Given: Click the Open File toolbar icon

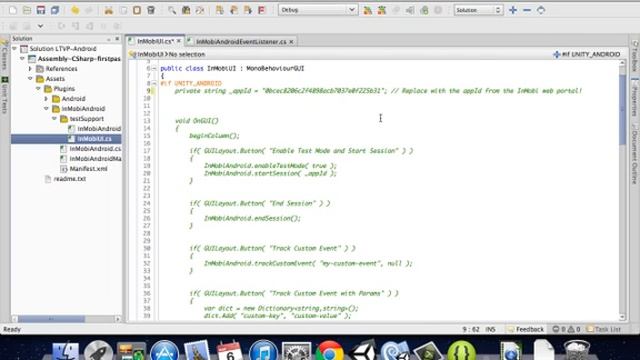Looking at the screenshot, I should coord(27,10).
